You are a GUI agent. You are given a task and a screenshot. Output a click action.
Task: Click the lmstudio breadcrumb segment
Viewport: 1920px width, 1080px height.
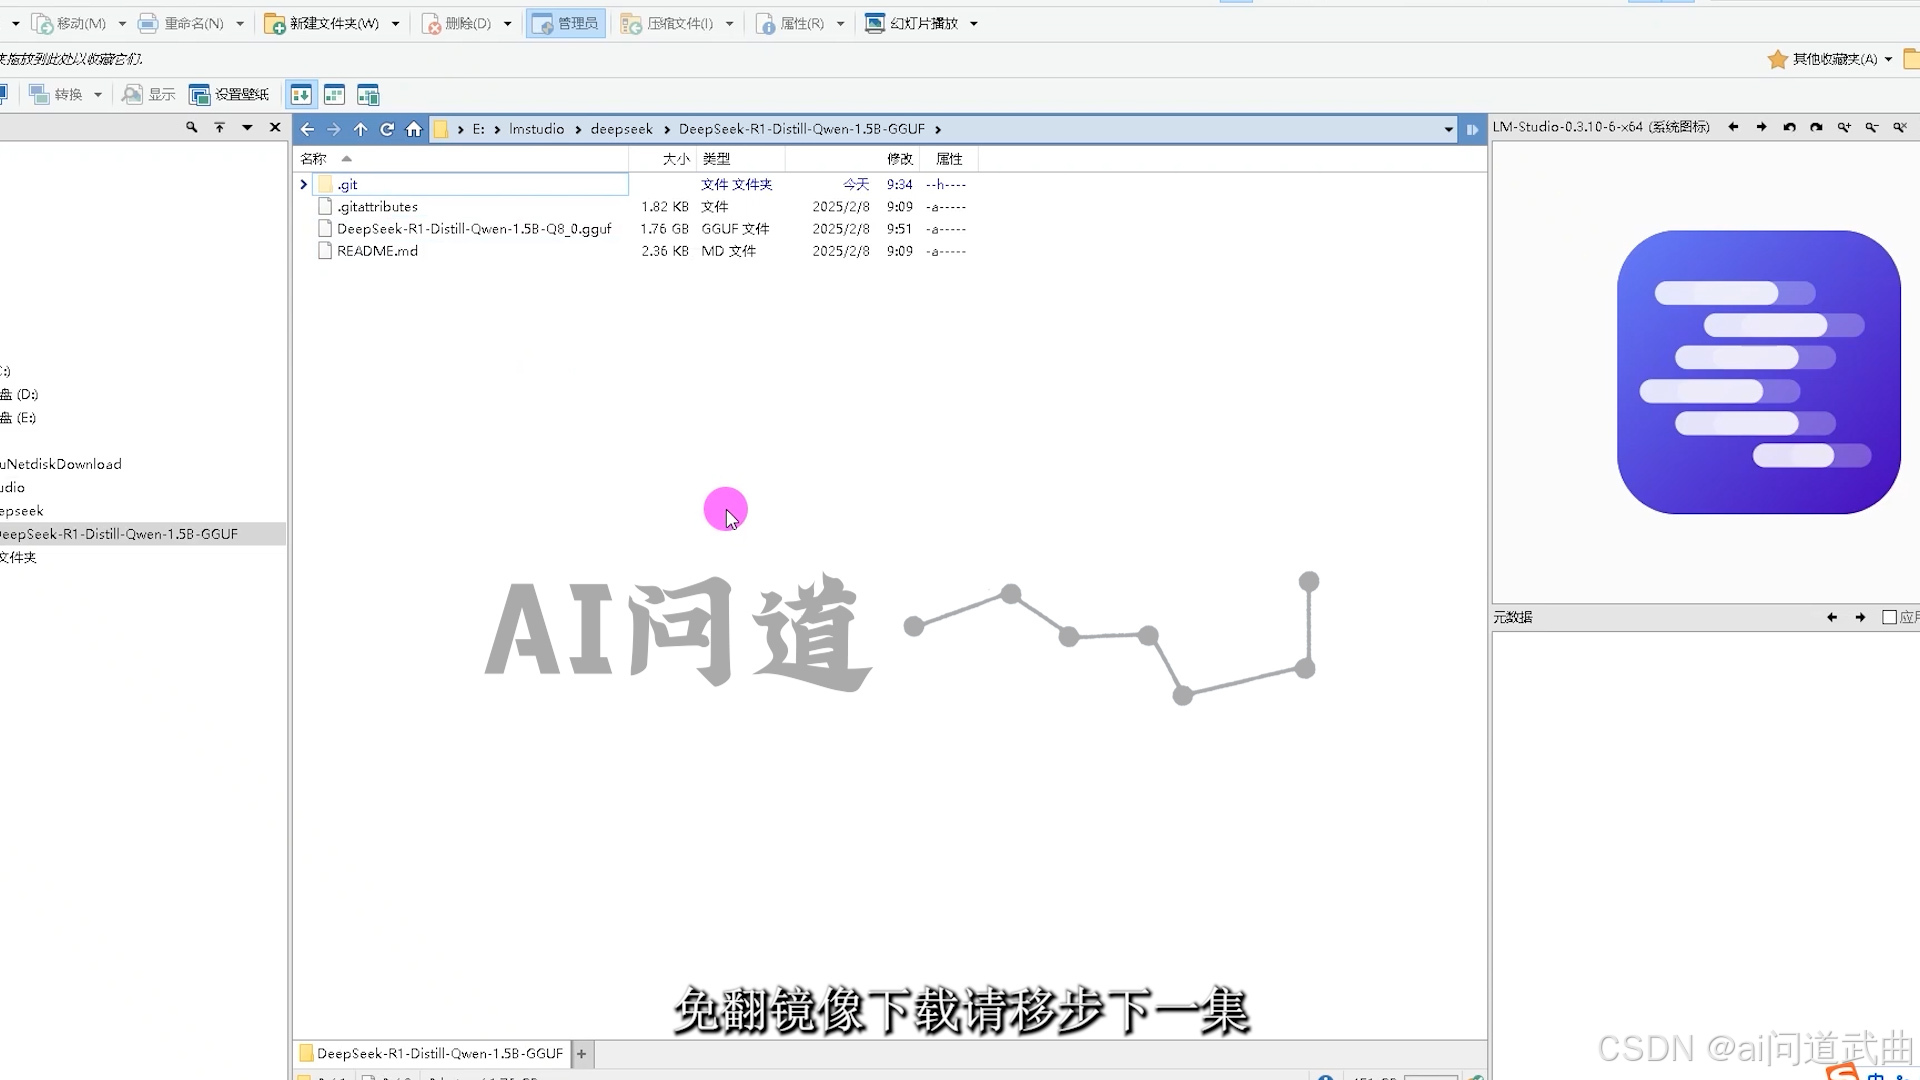[536, 129]
